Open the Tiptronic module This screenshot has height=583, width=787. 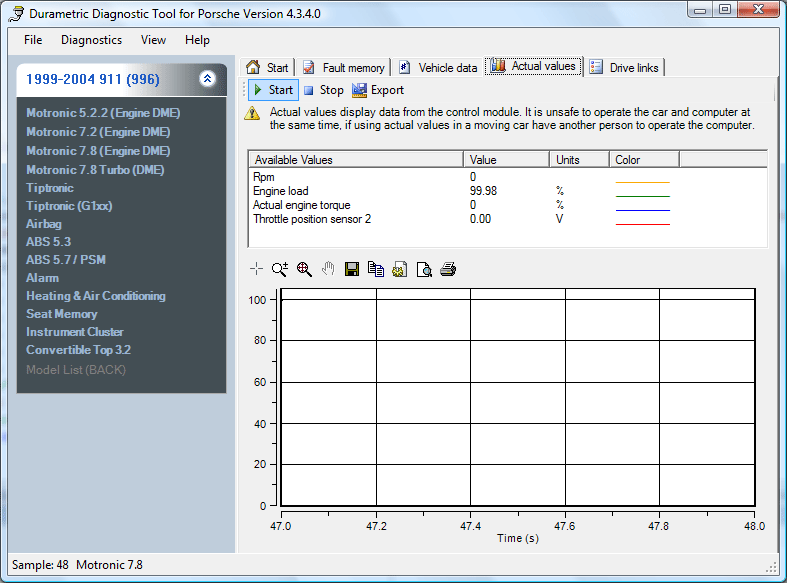(x=50, y=188)
